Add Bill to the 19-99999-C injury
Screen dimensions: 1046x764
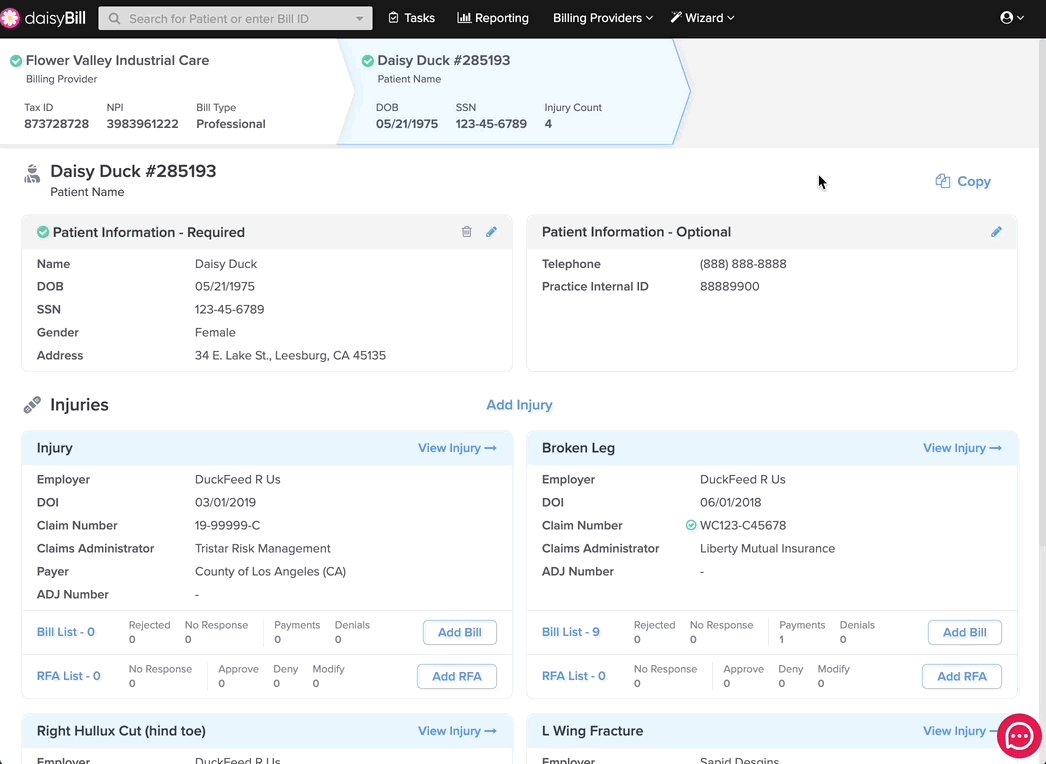(x=460, y=633)
